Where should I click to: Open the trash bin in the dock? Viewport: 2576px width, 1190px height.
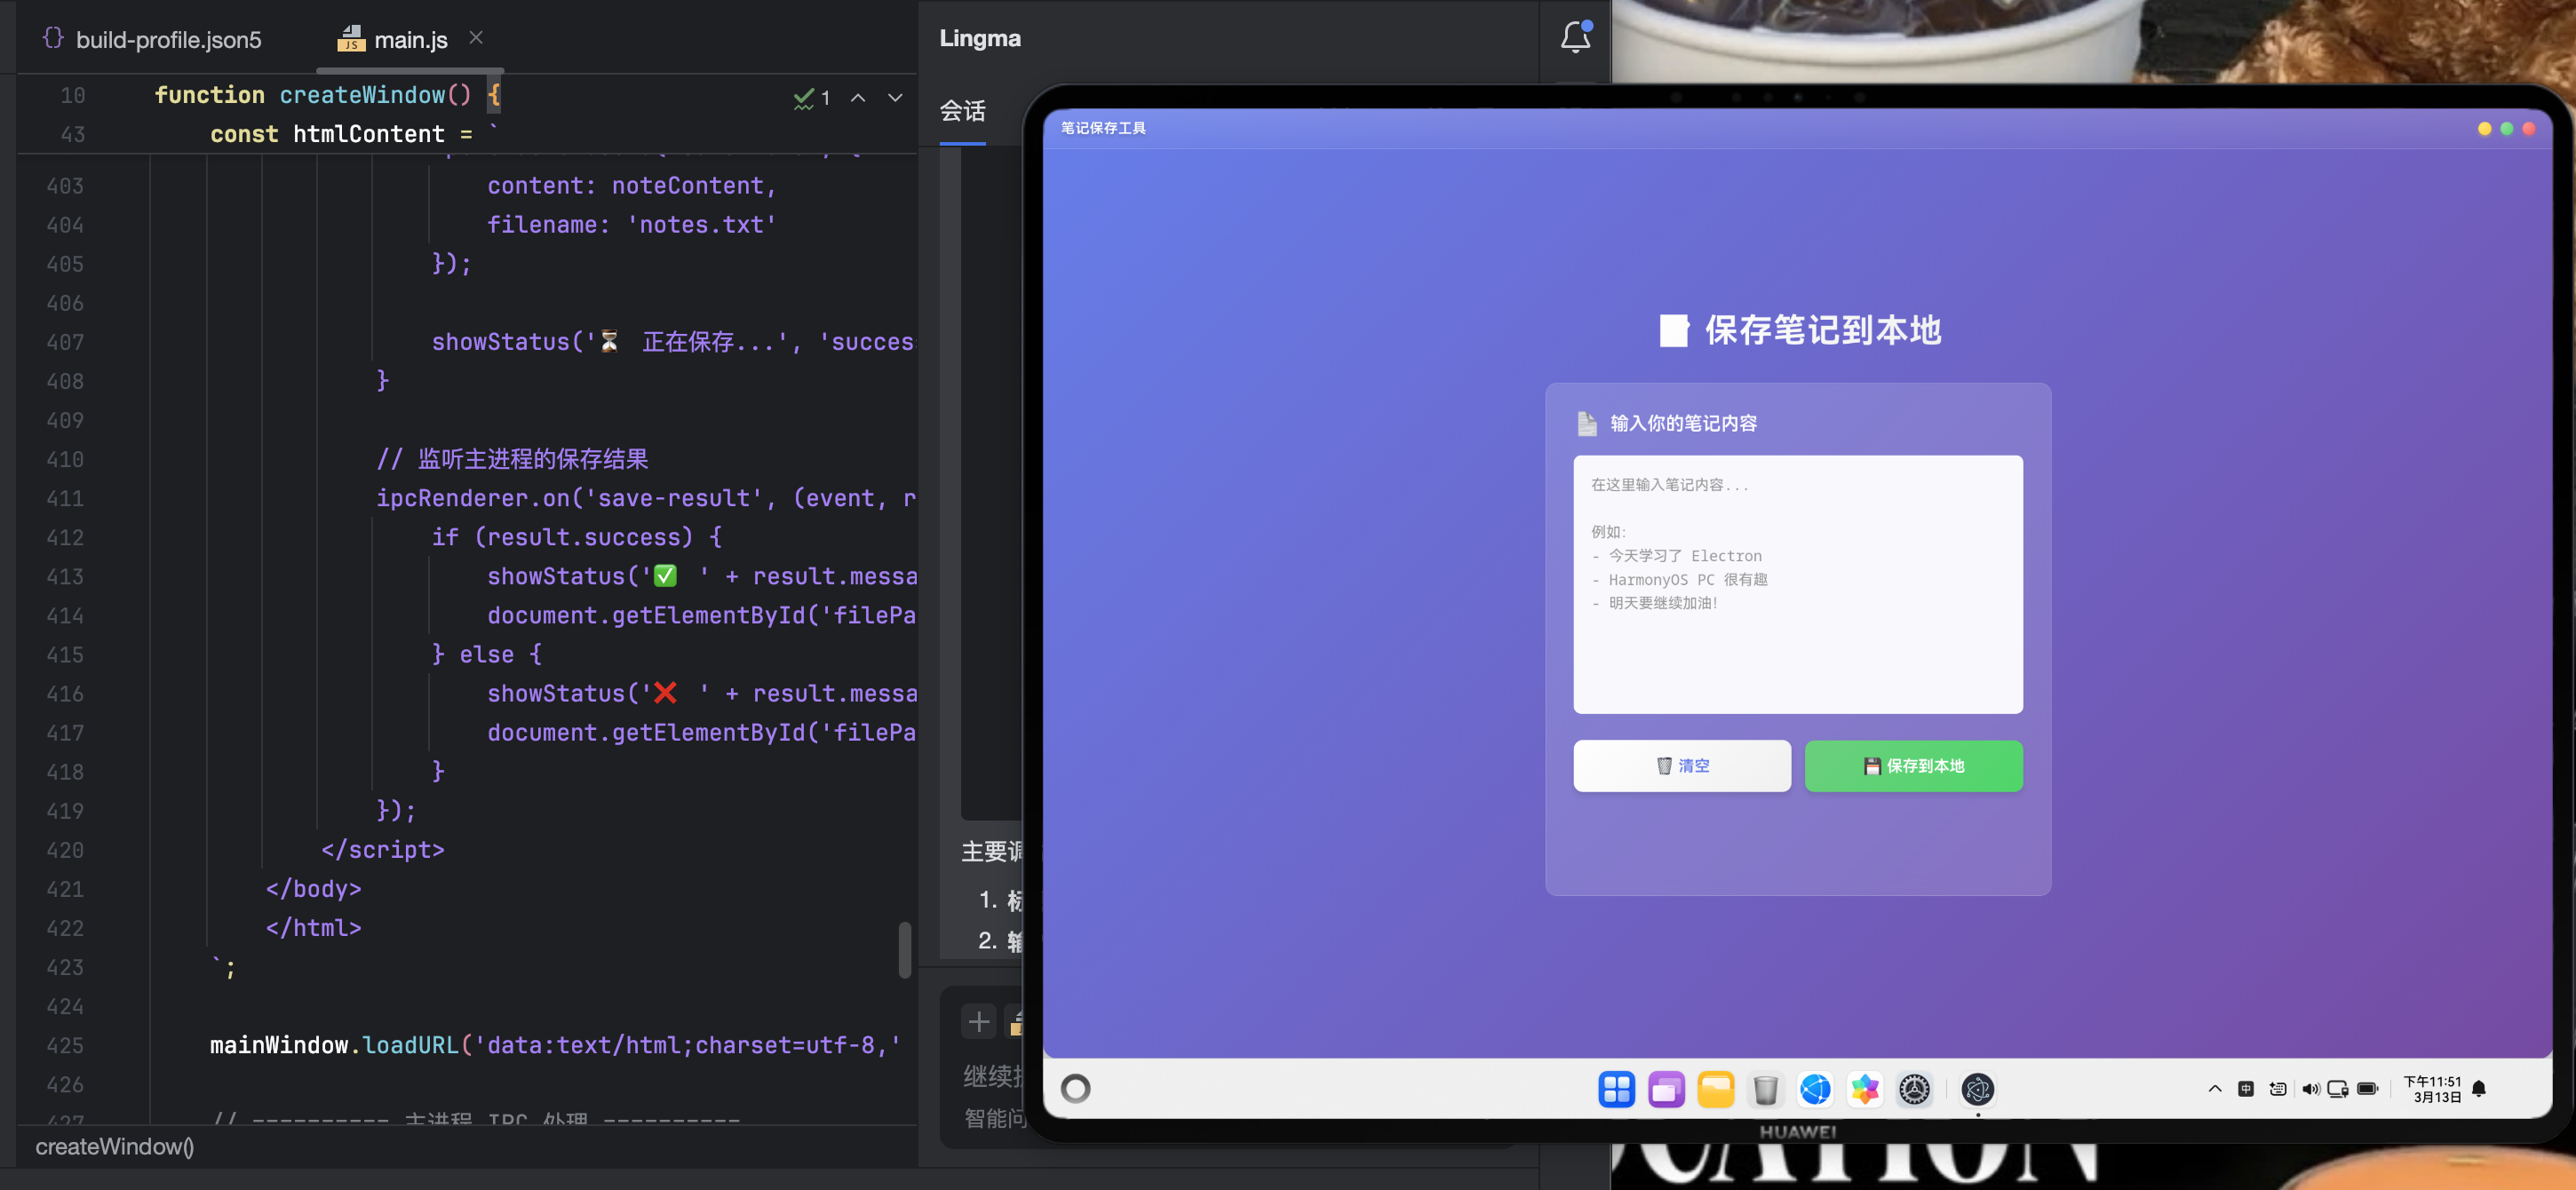point(1765,1089)
